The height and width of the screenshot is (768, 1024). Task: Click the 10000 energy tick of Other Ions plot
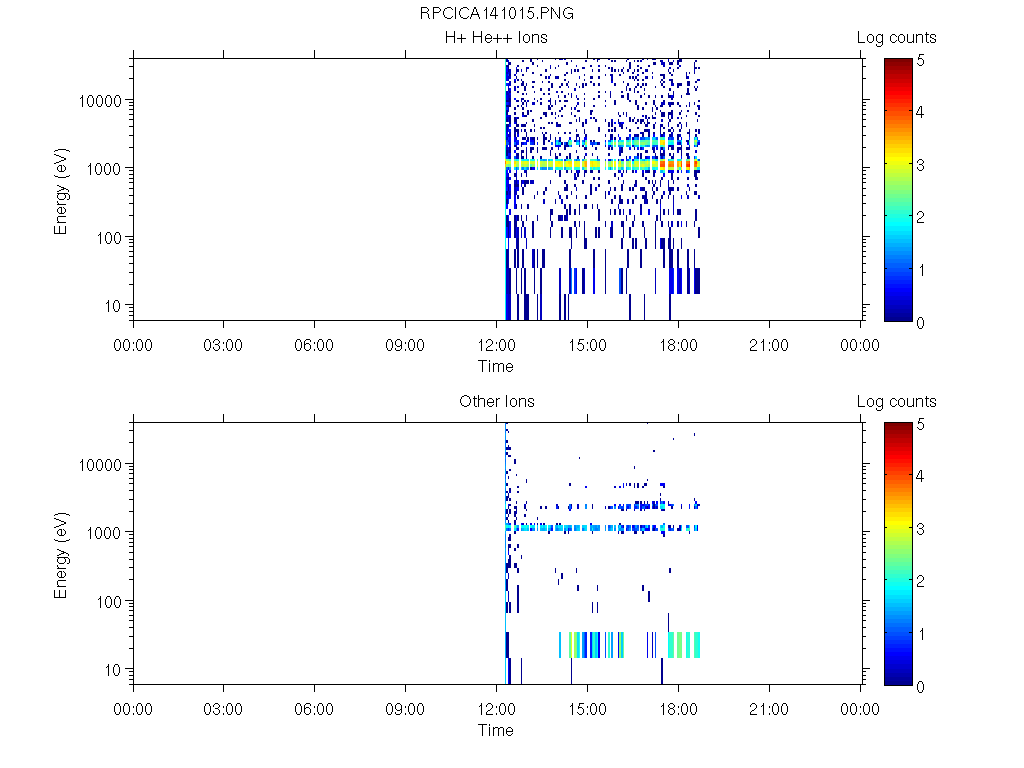[100, 464]
